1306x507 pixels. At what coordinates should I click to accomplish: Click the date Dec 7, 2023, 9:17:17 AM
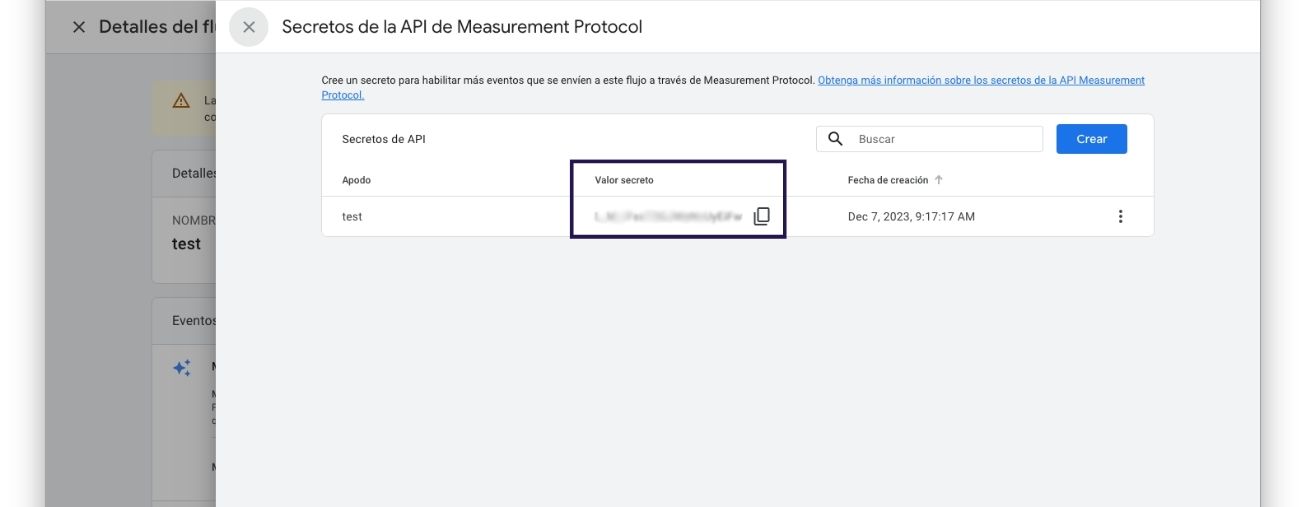[x=911, y=216]
